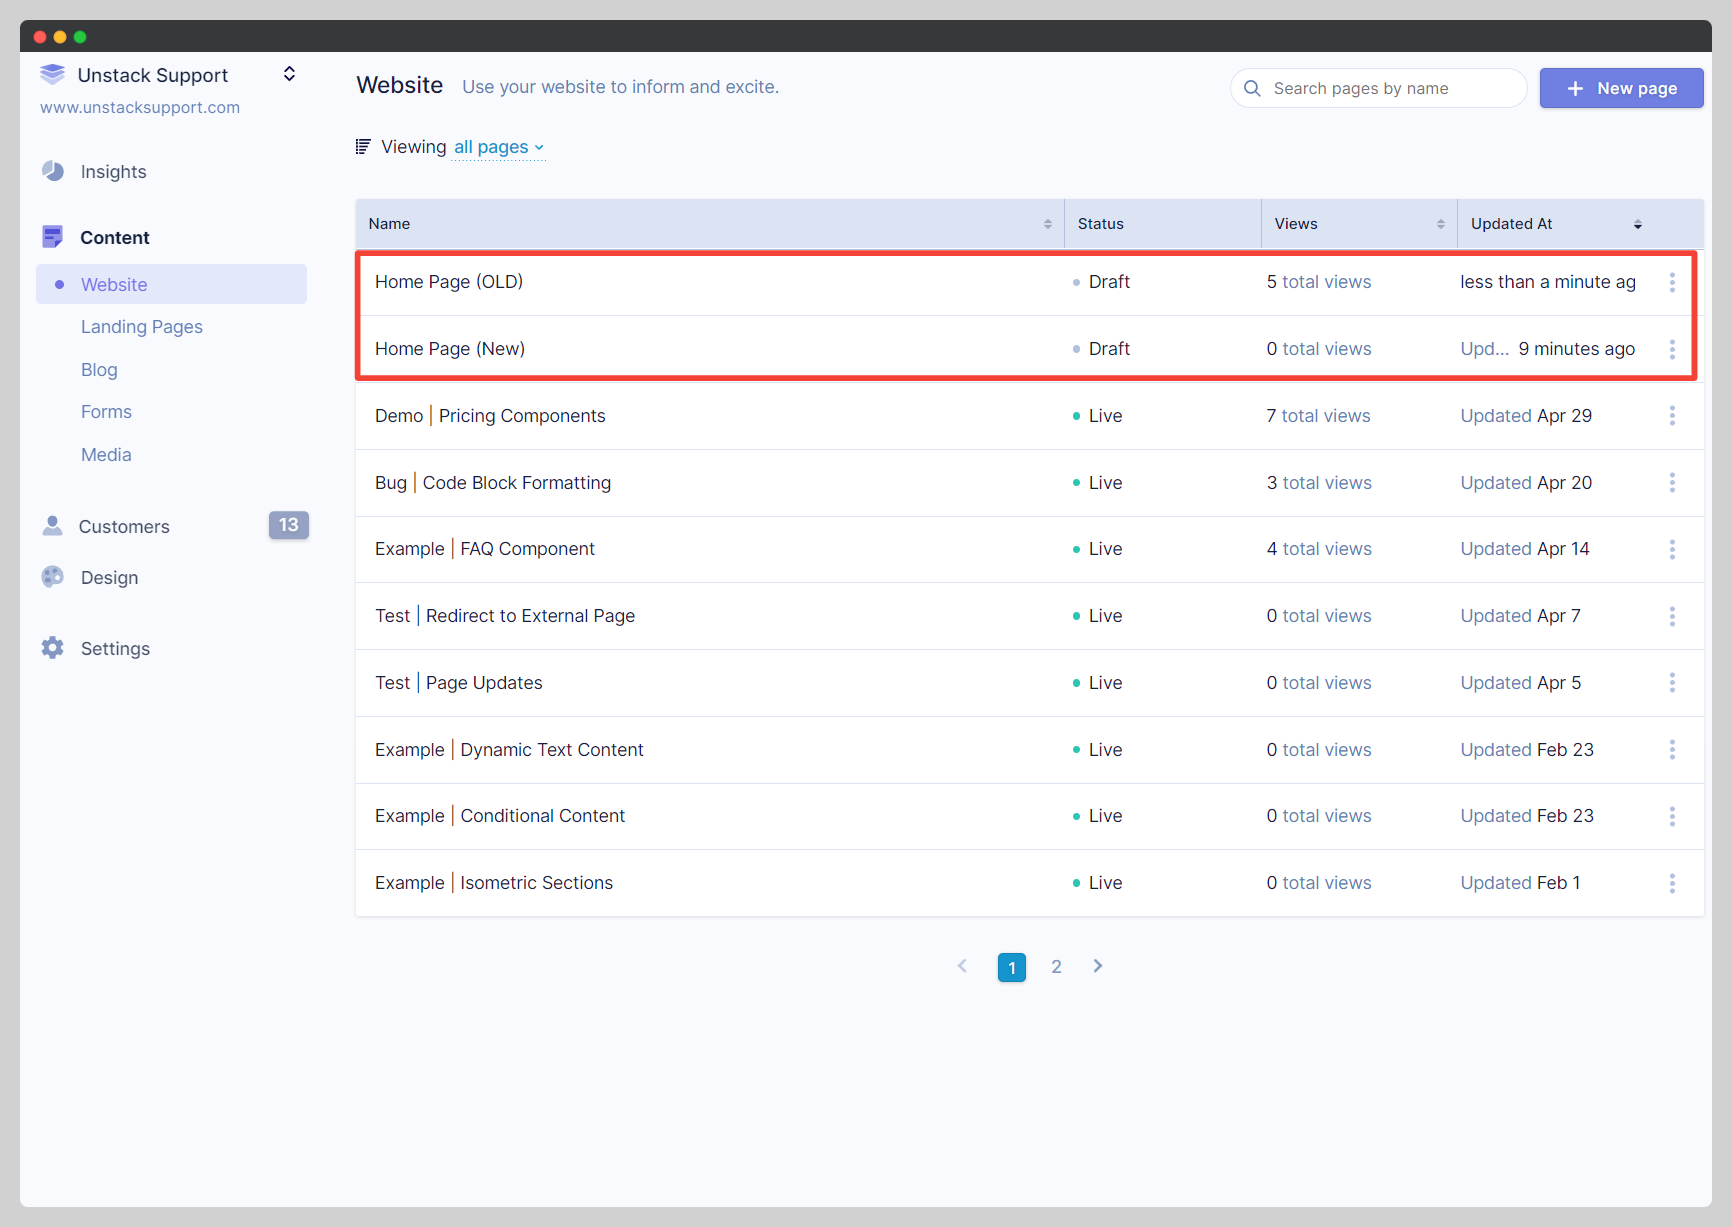Expand the Unstack Support site switcher
The width and height of the screenshot is (1732, 1227).
coord(289,74)
